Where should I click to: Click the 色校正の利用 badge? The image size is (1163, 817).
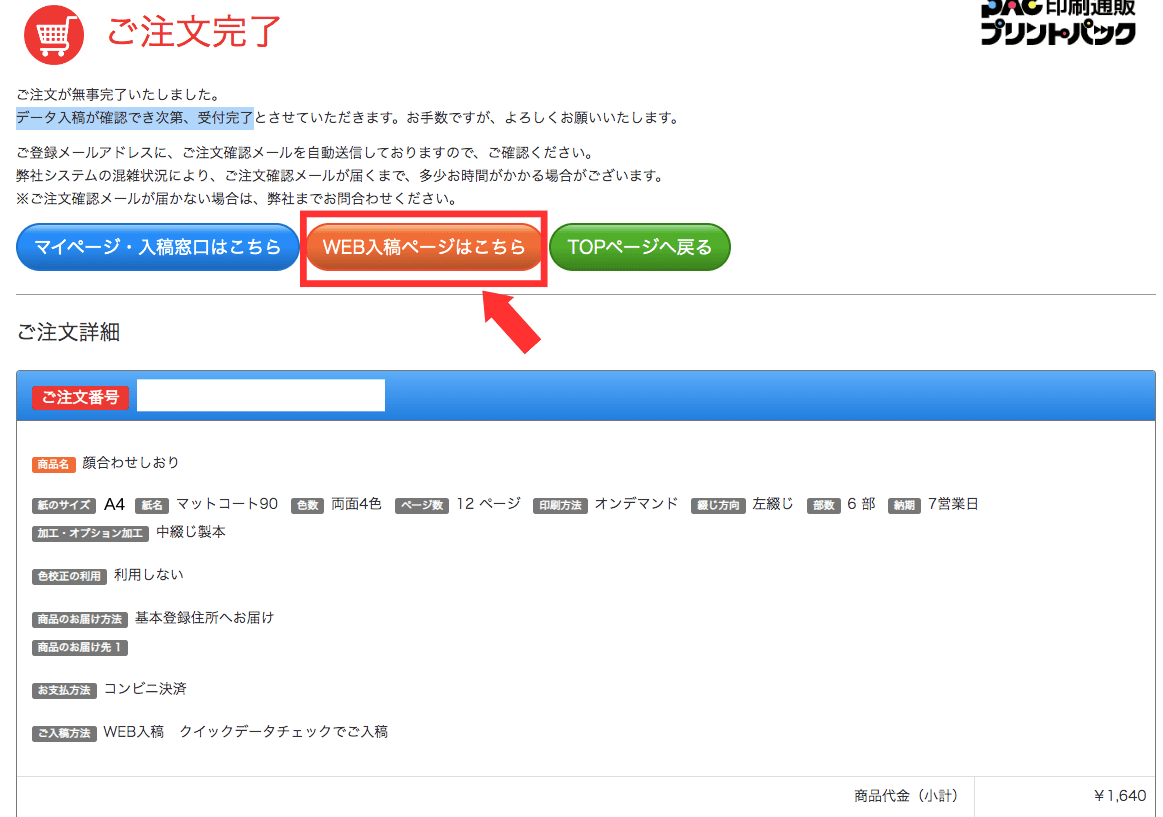[69, 577]
